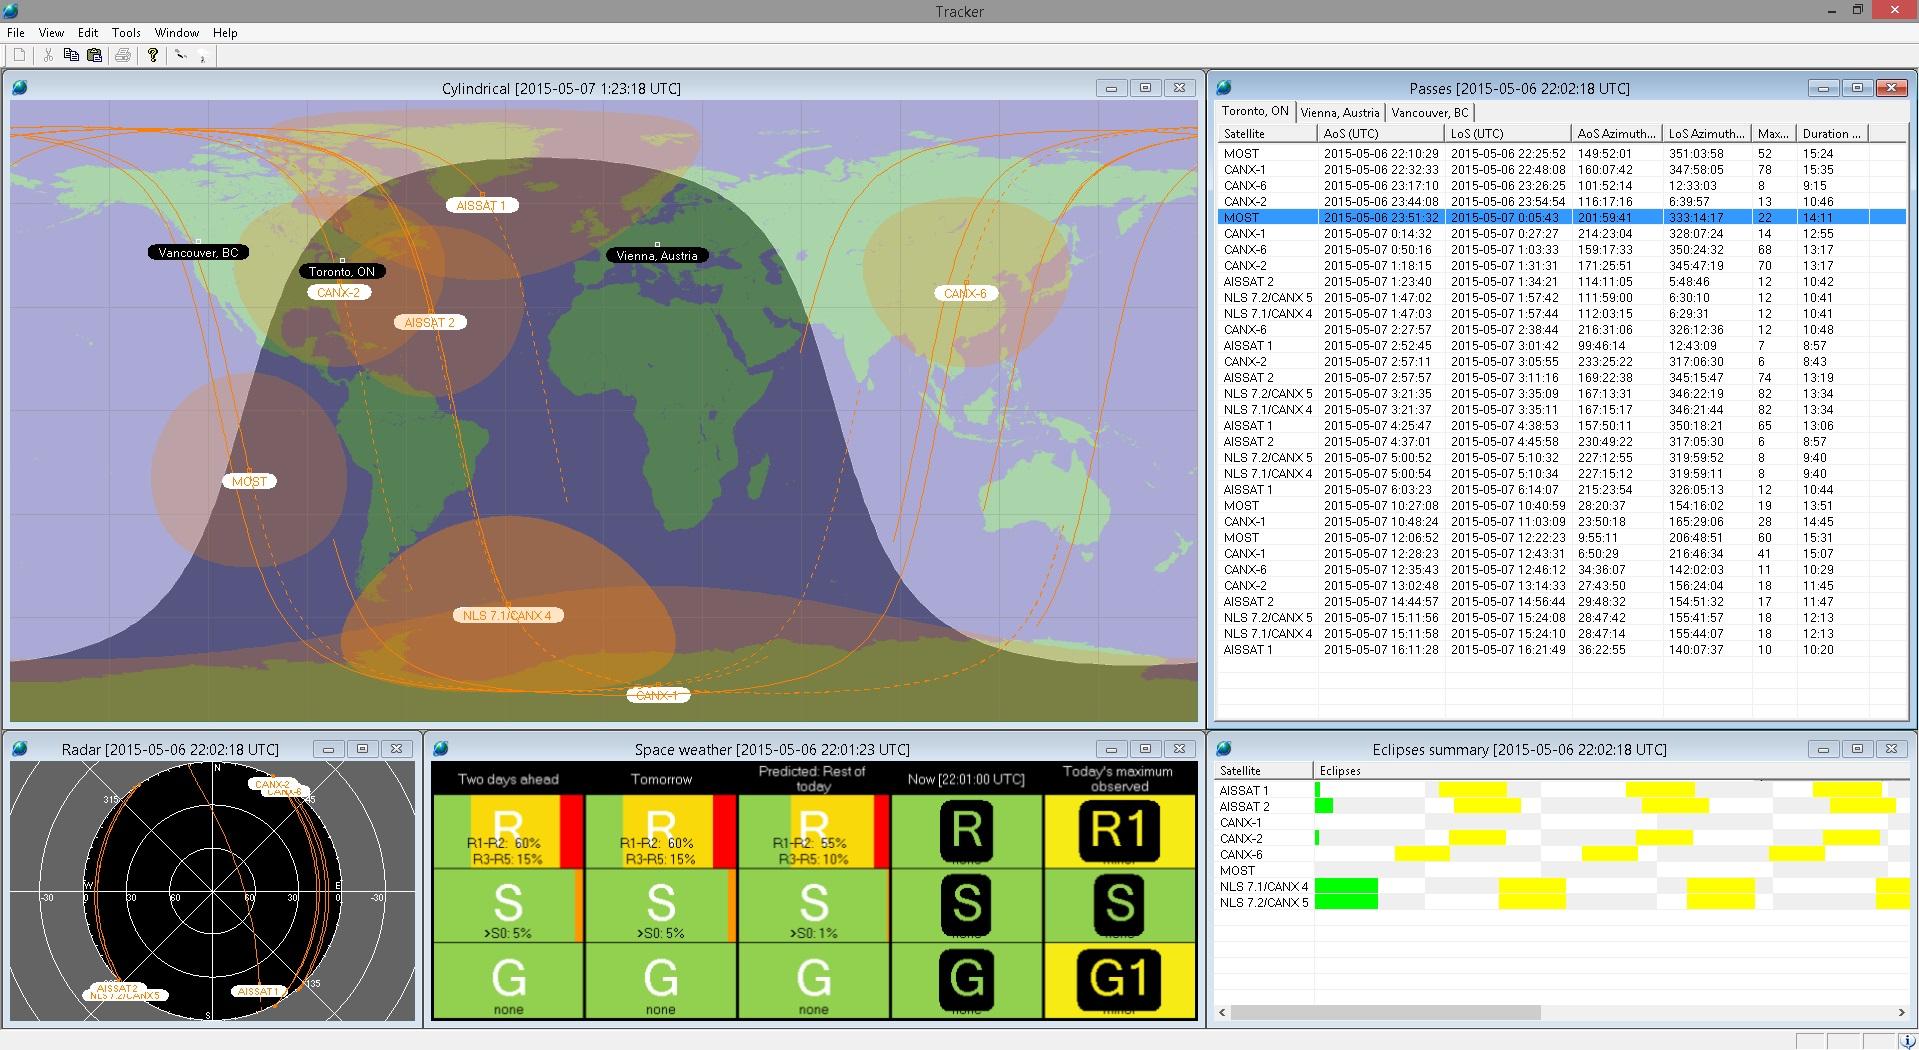Open the Help menu
This screenshot has width=1919, height=1050.
225,33
